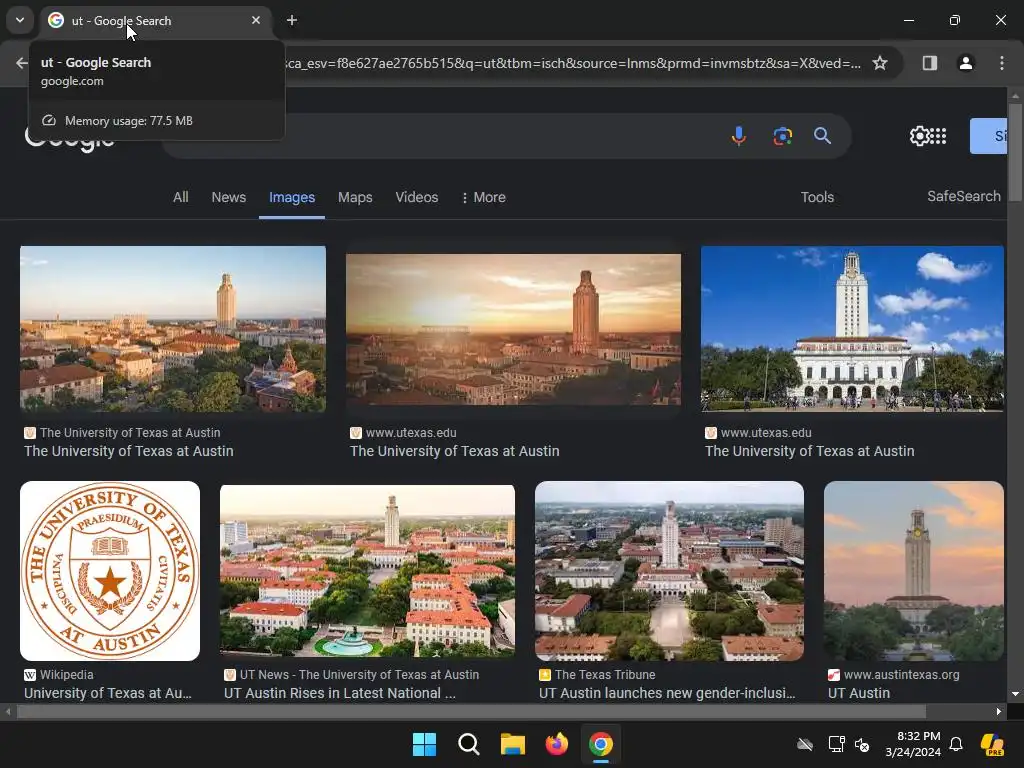Switch to the Videos tab
Image resolution: width=1024 pixels, height=768 pixels.
click(x=417, y=197)
